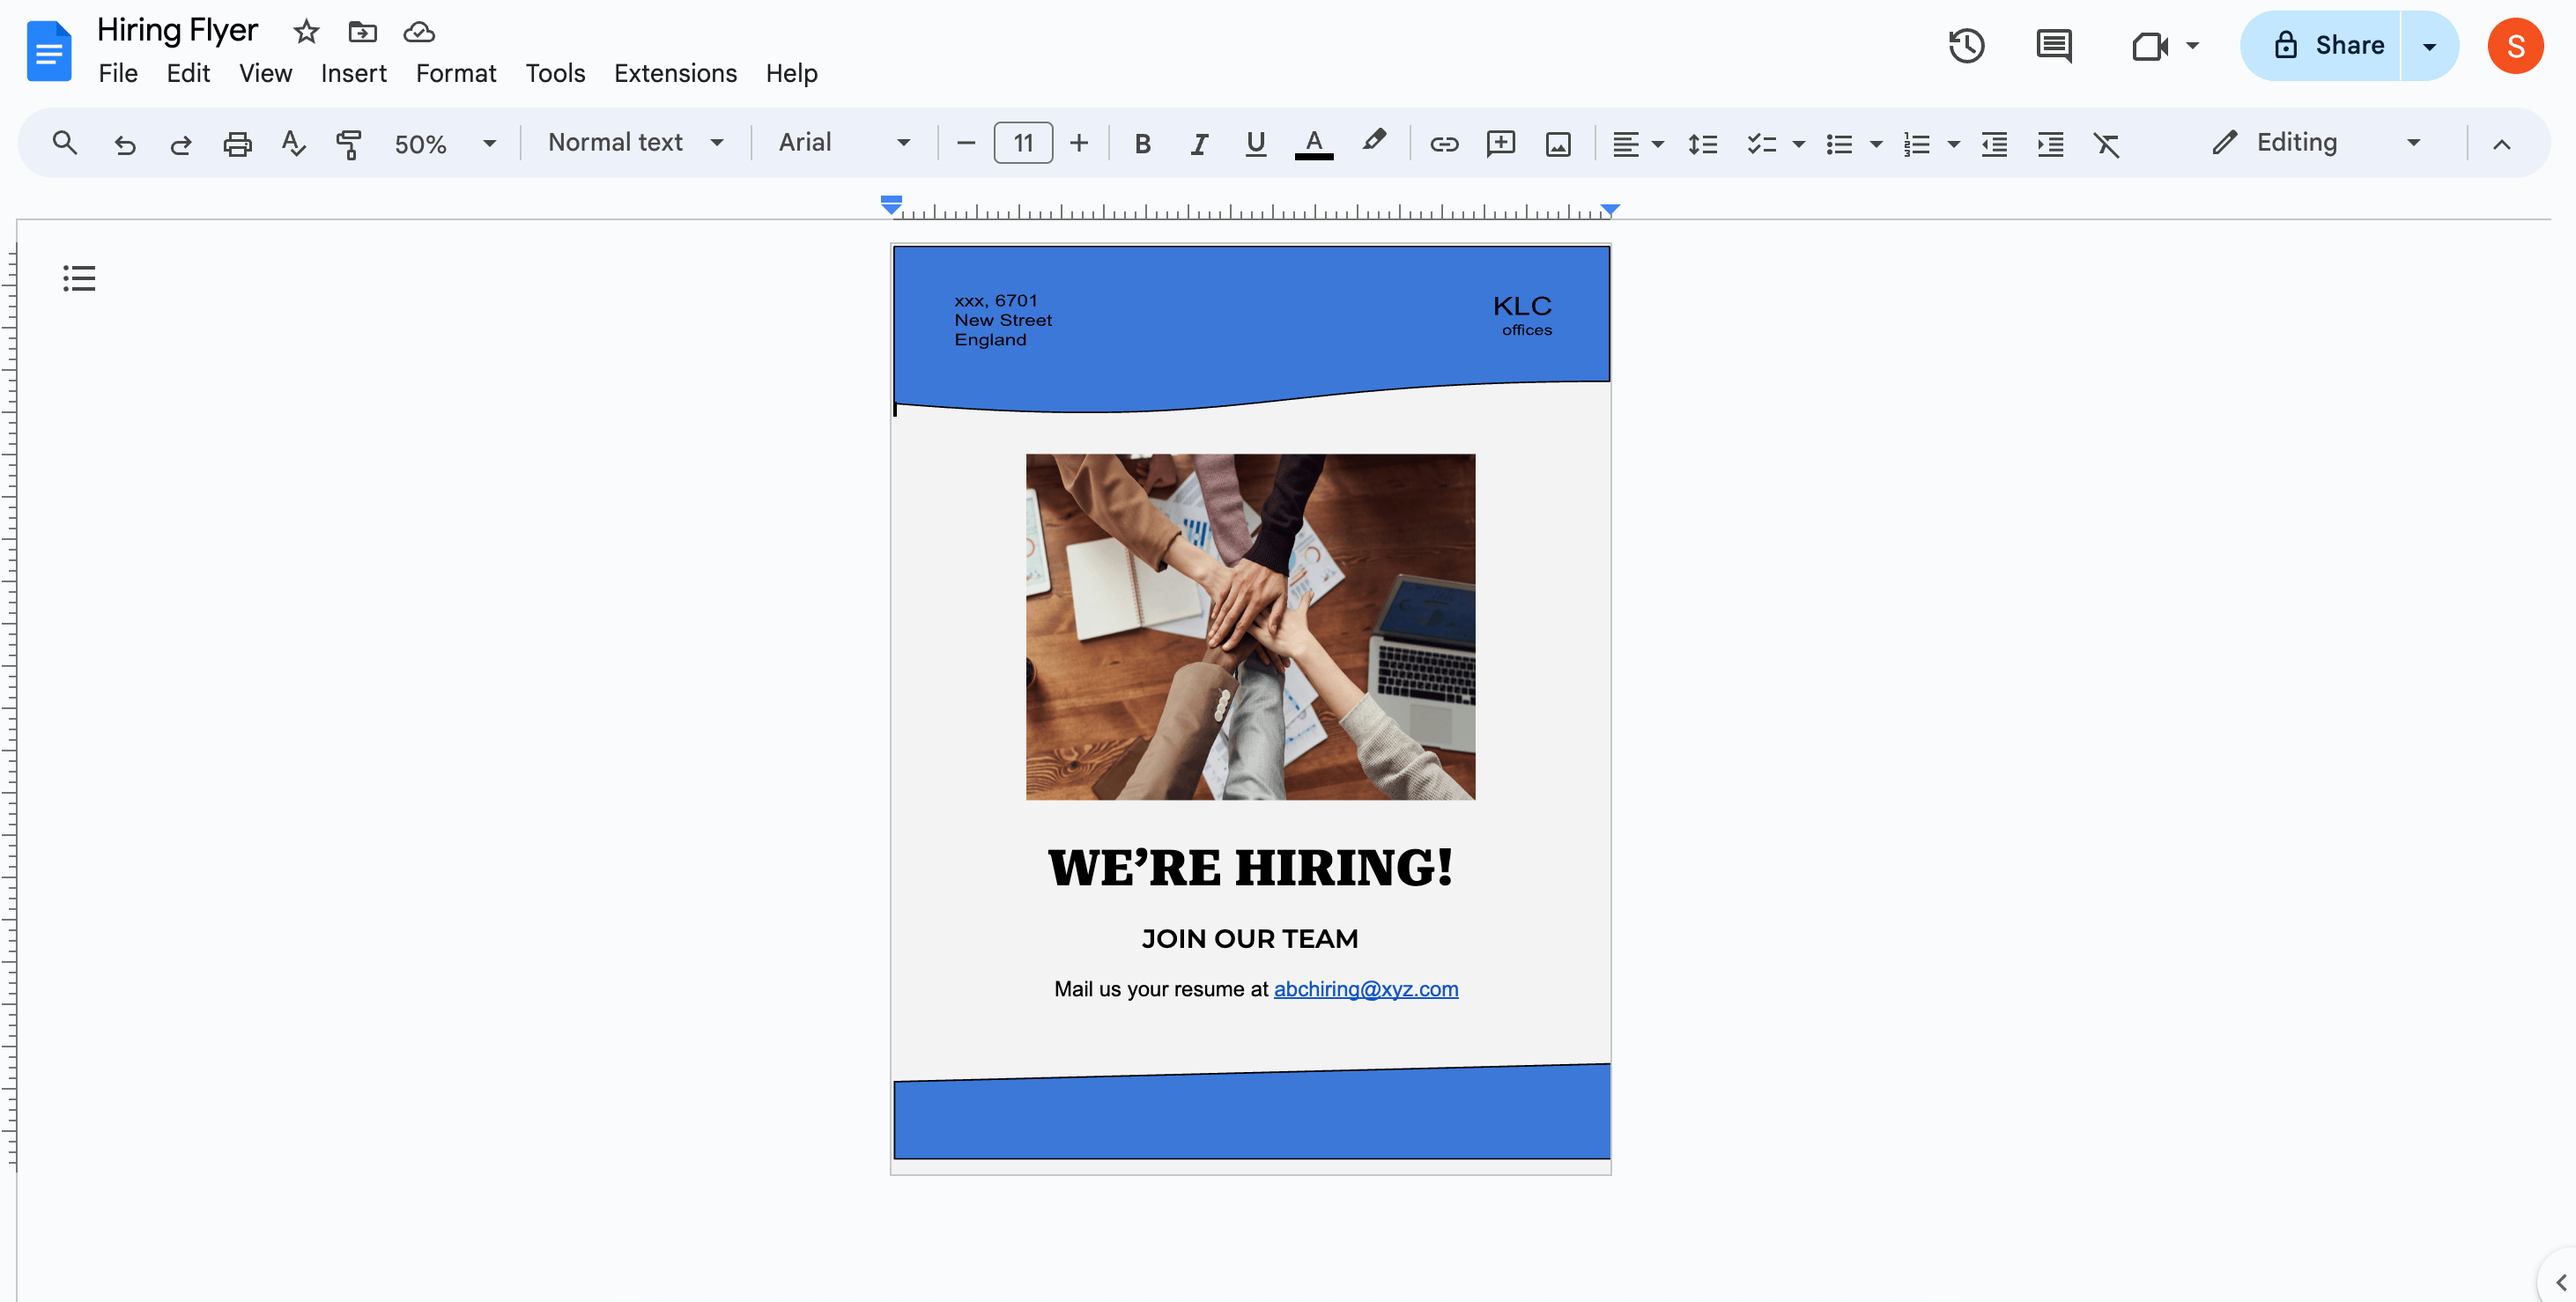Open the Arial font dropdown

point(843,143)
